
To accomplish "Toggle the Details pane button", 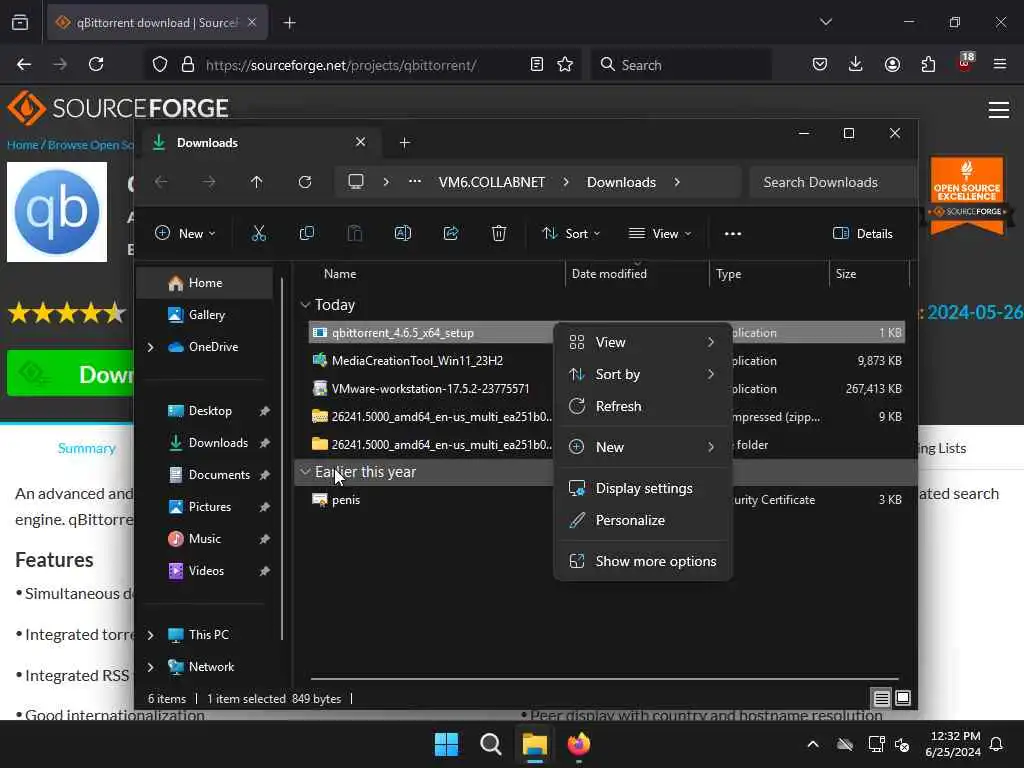I will click(863, 234).
